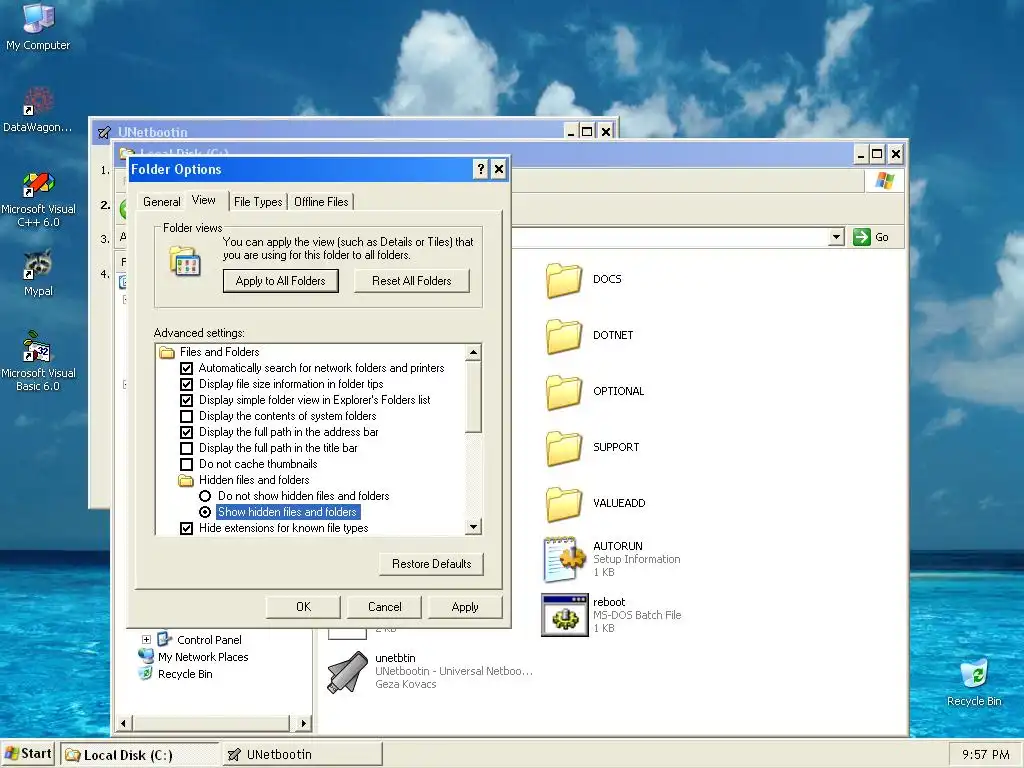Image resolution: width=1024 pixels, height=768 pixels.
Task: Click the Control Panel icon in tree
Action: tap(165, 639)
